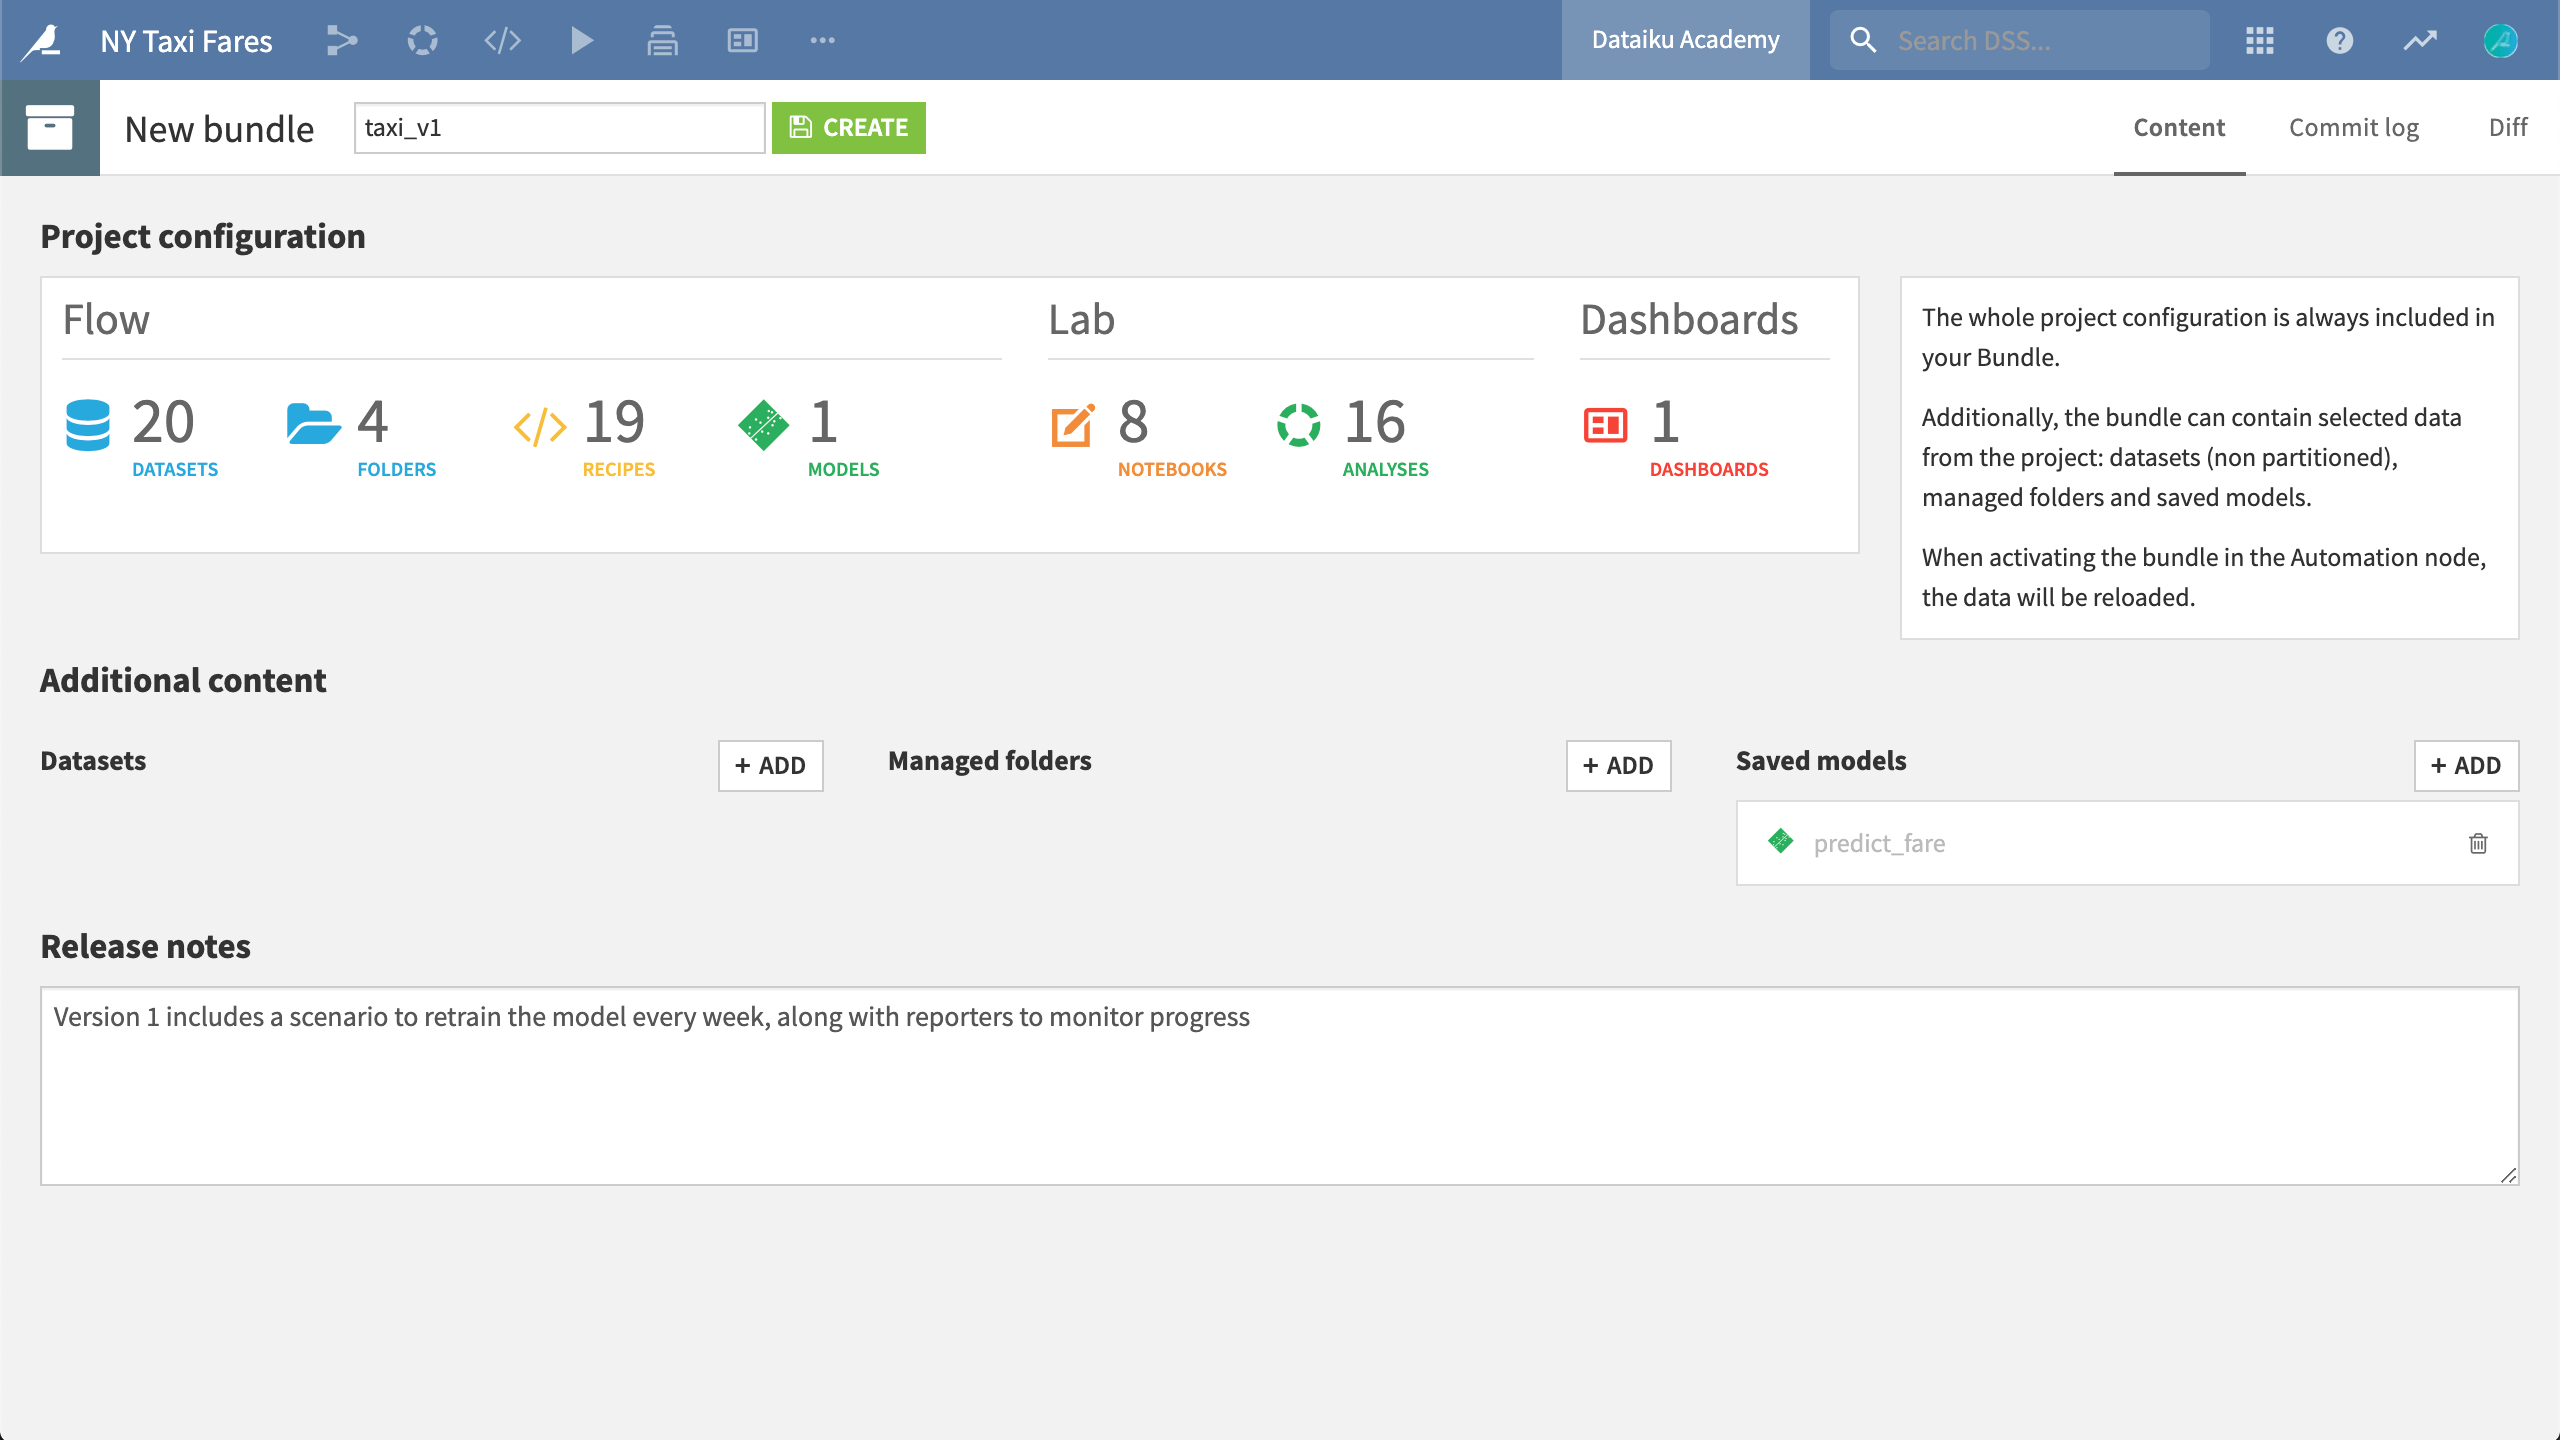Click the folders icon in Flow section

pyautogui.click(x=313, y=424)
